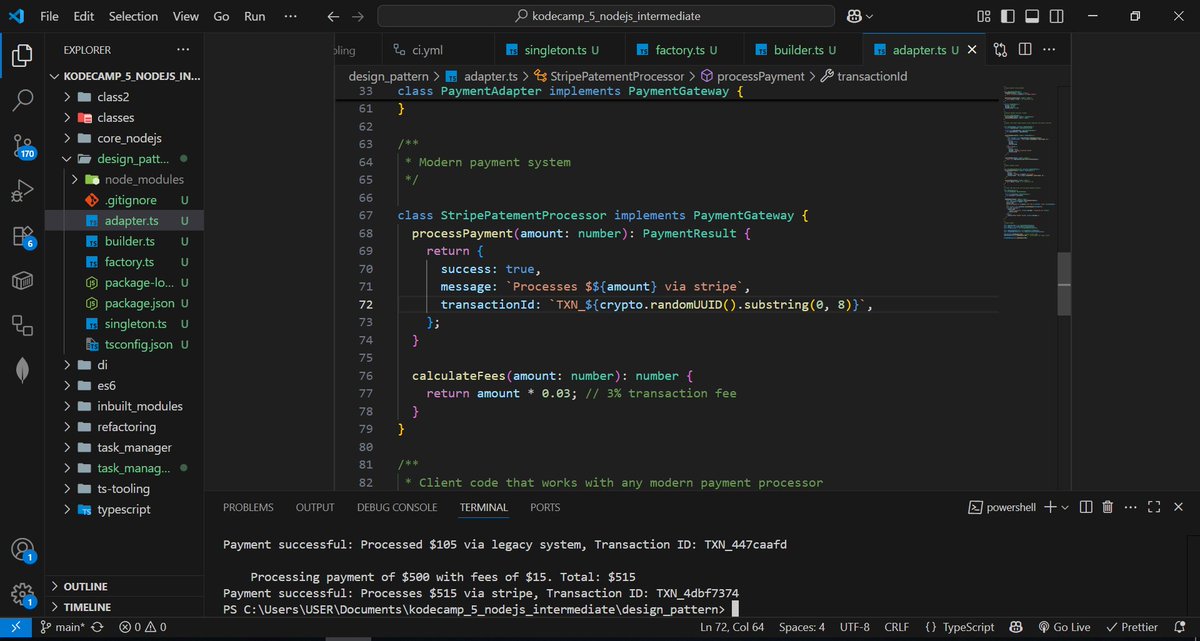Expand the task_manager folder
This screenshot has width=1200, height=641.
124,447
